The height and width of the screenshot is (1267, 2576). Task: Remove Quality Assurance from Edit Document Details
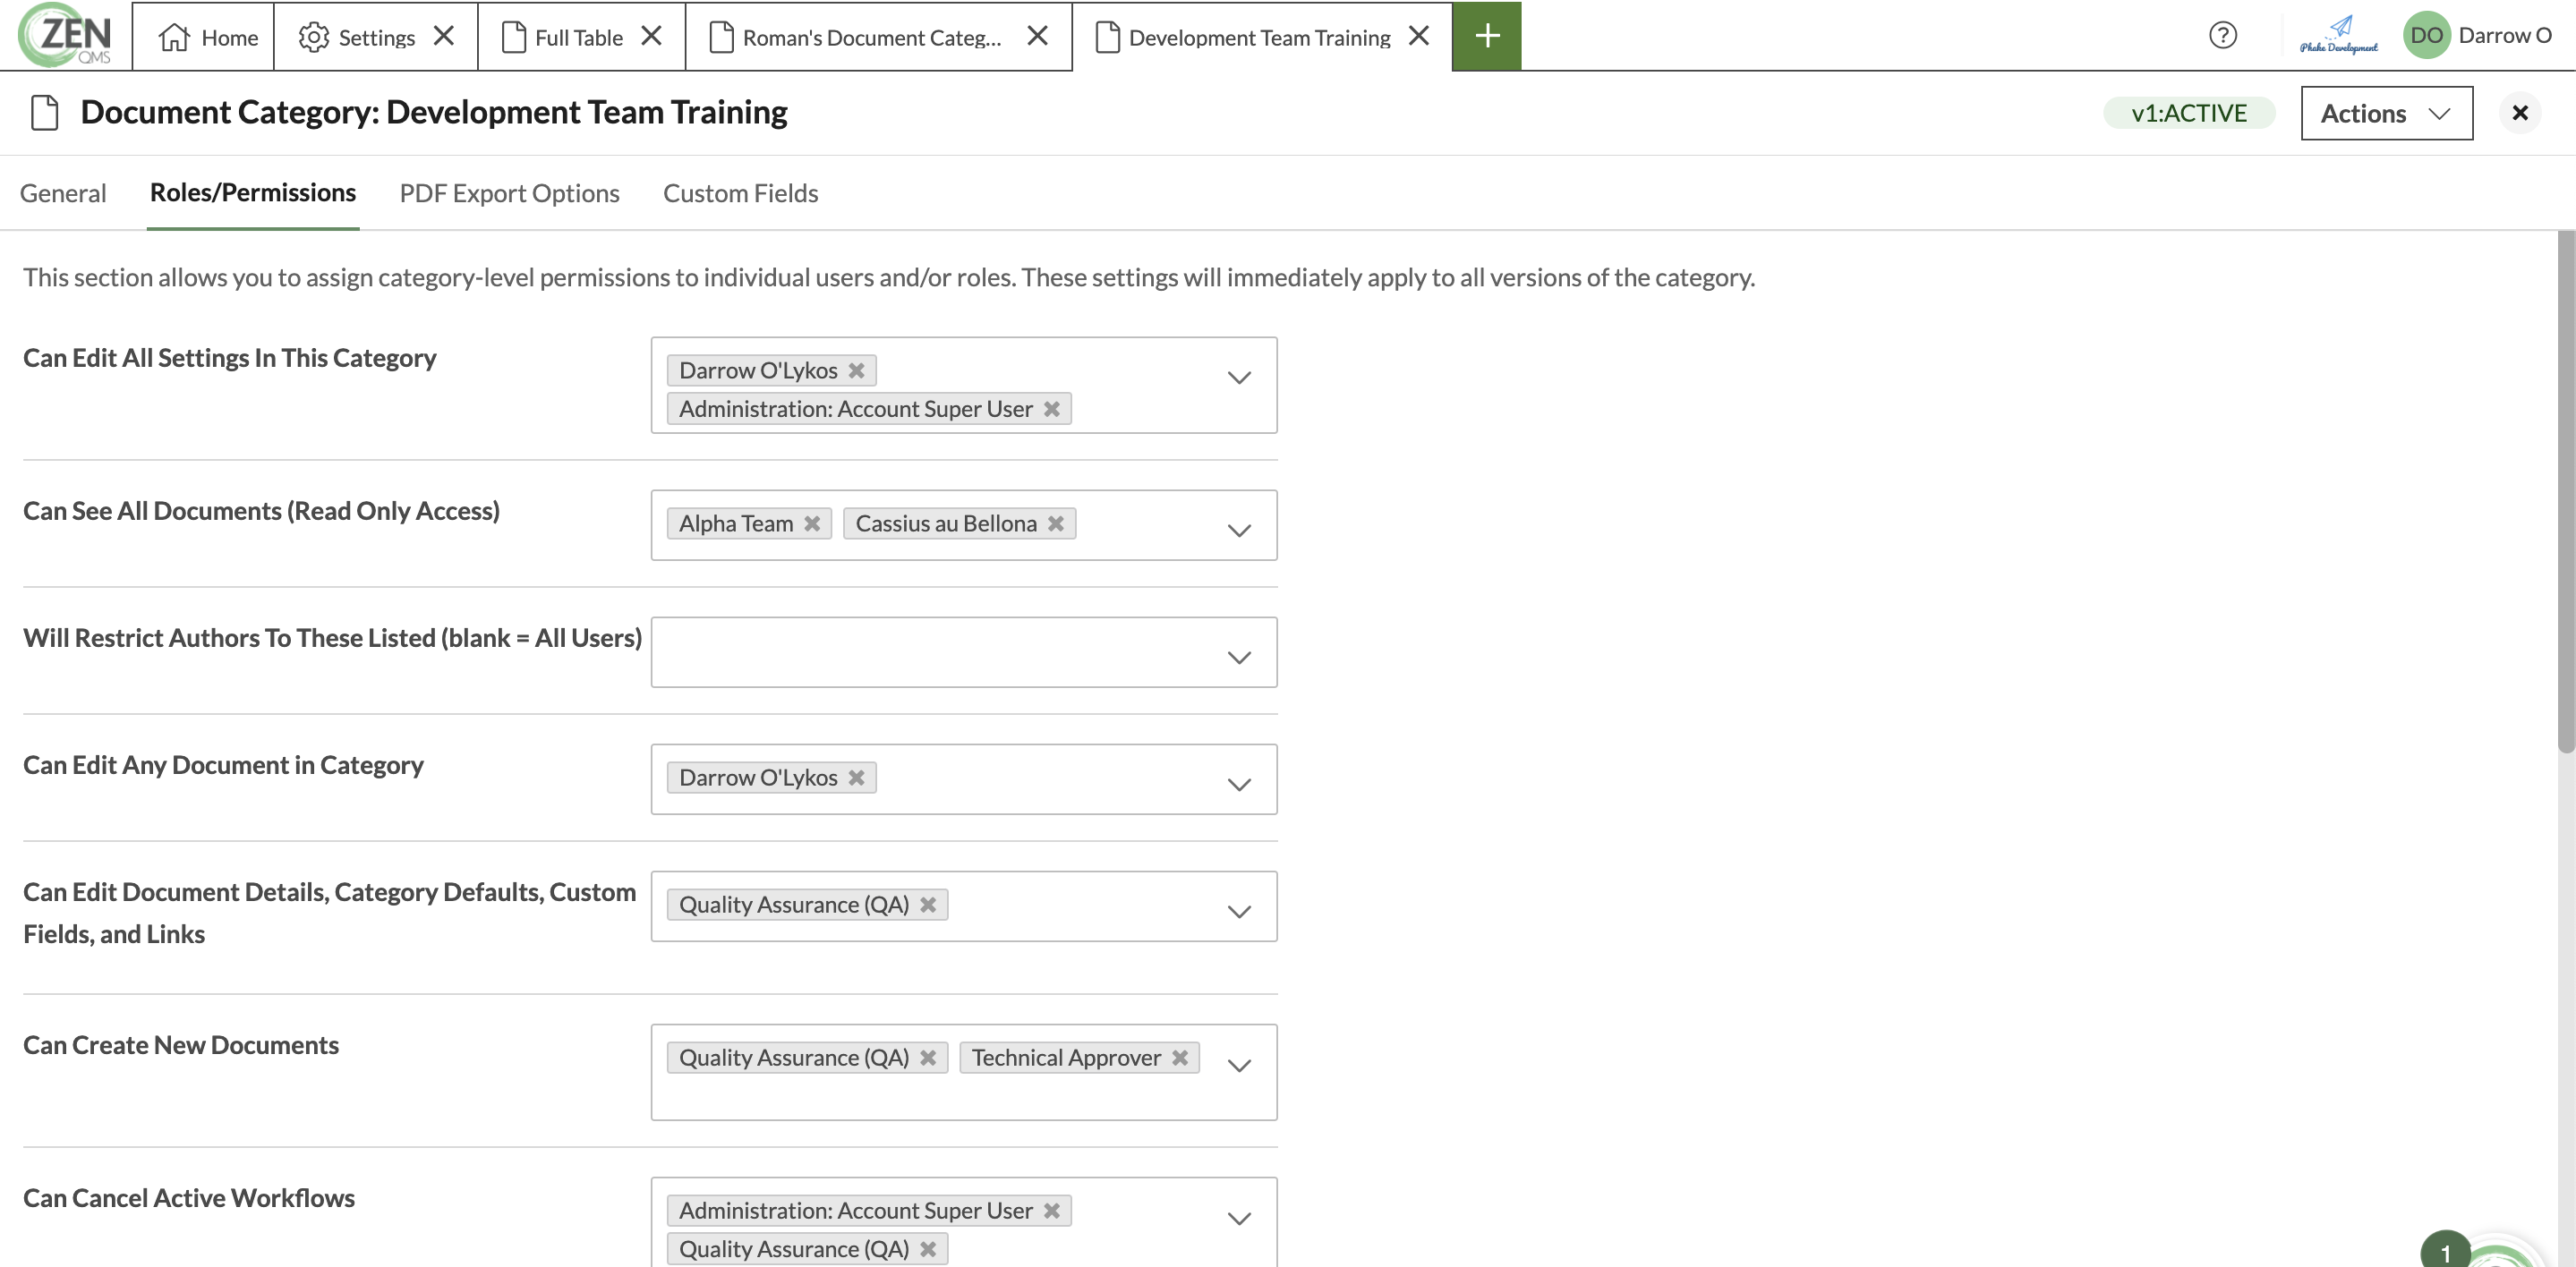[x=928, y=905]
